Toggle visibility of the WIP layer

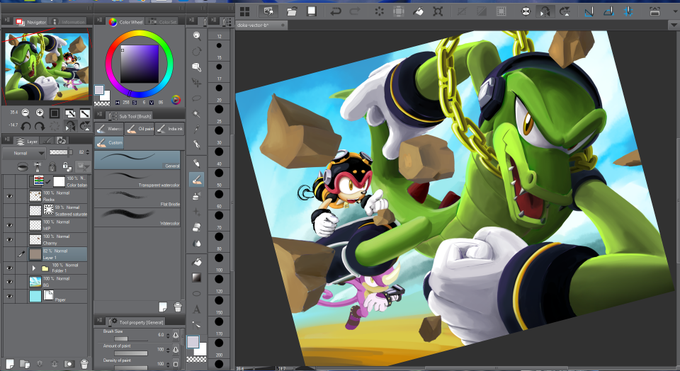click(10, 225)
